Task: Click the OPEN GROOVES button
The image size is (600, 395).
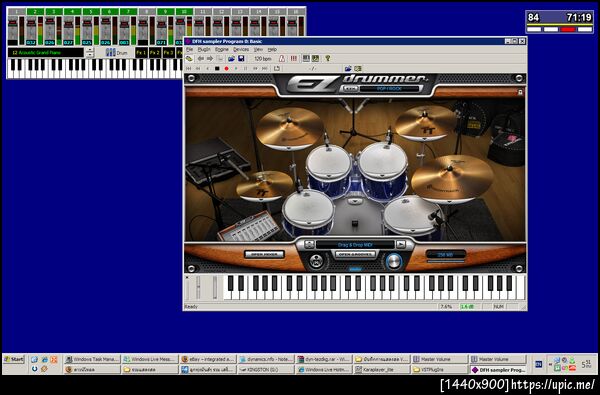Action: (355, 255)
